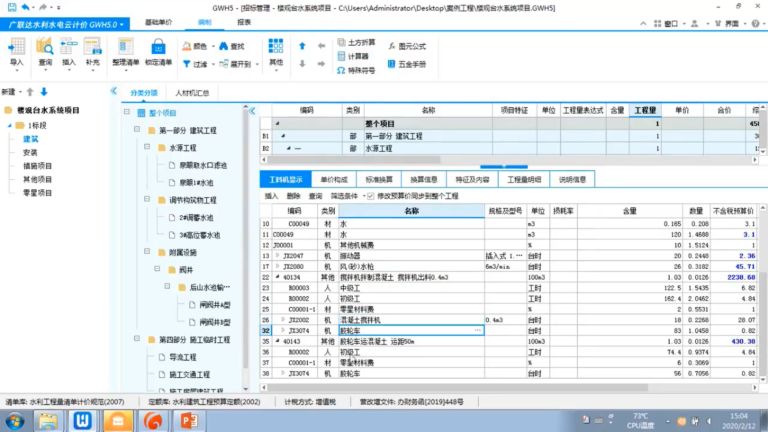Open PowerPoint from the taskbar
The image size is (768, 432).
(190, 421)
